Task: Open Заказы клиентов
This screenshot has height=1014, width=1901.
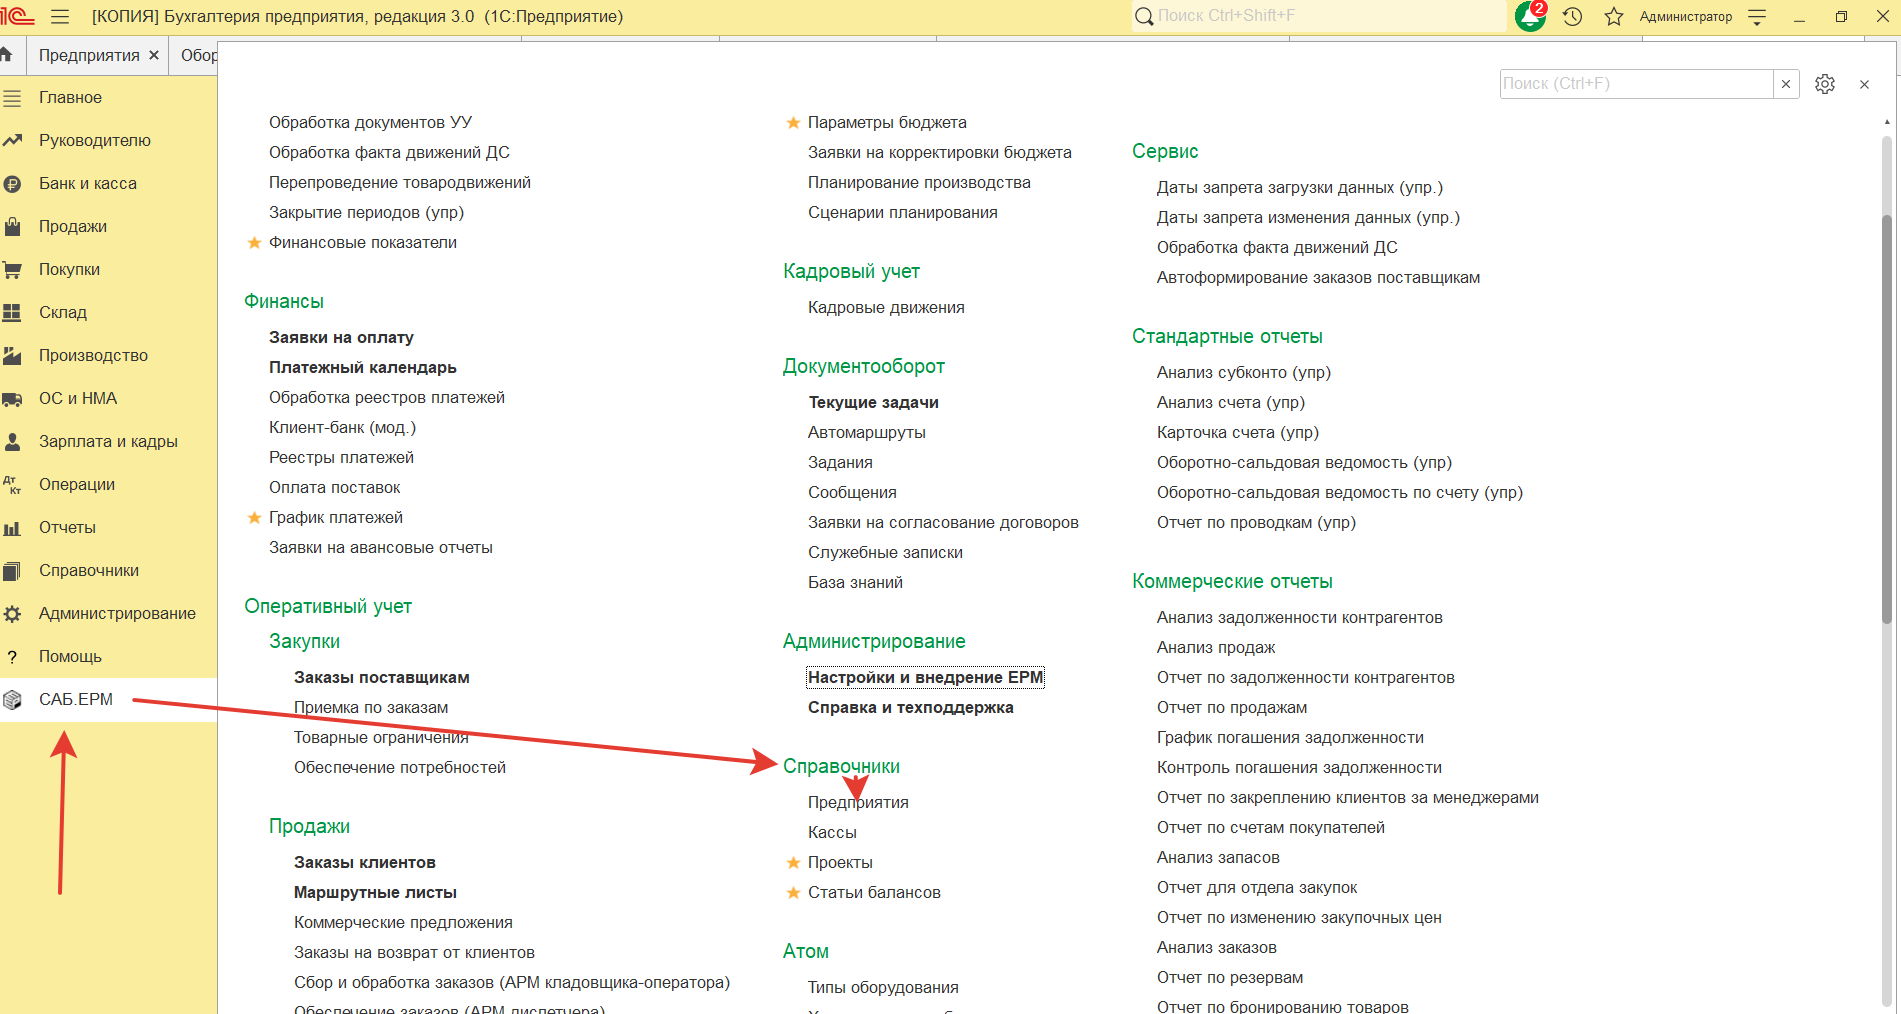Action: [x=365, y=863]
